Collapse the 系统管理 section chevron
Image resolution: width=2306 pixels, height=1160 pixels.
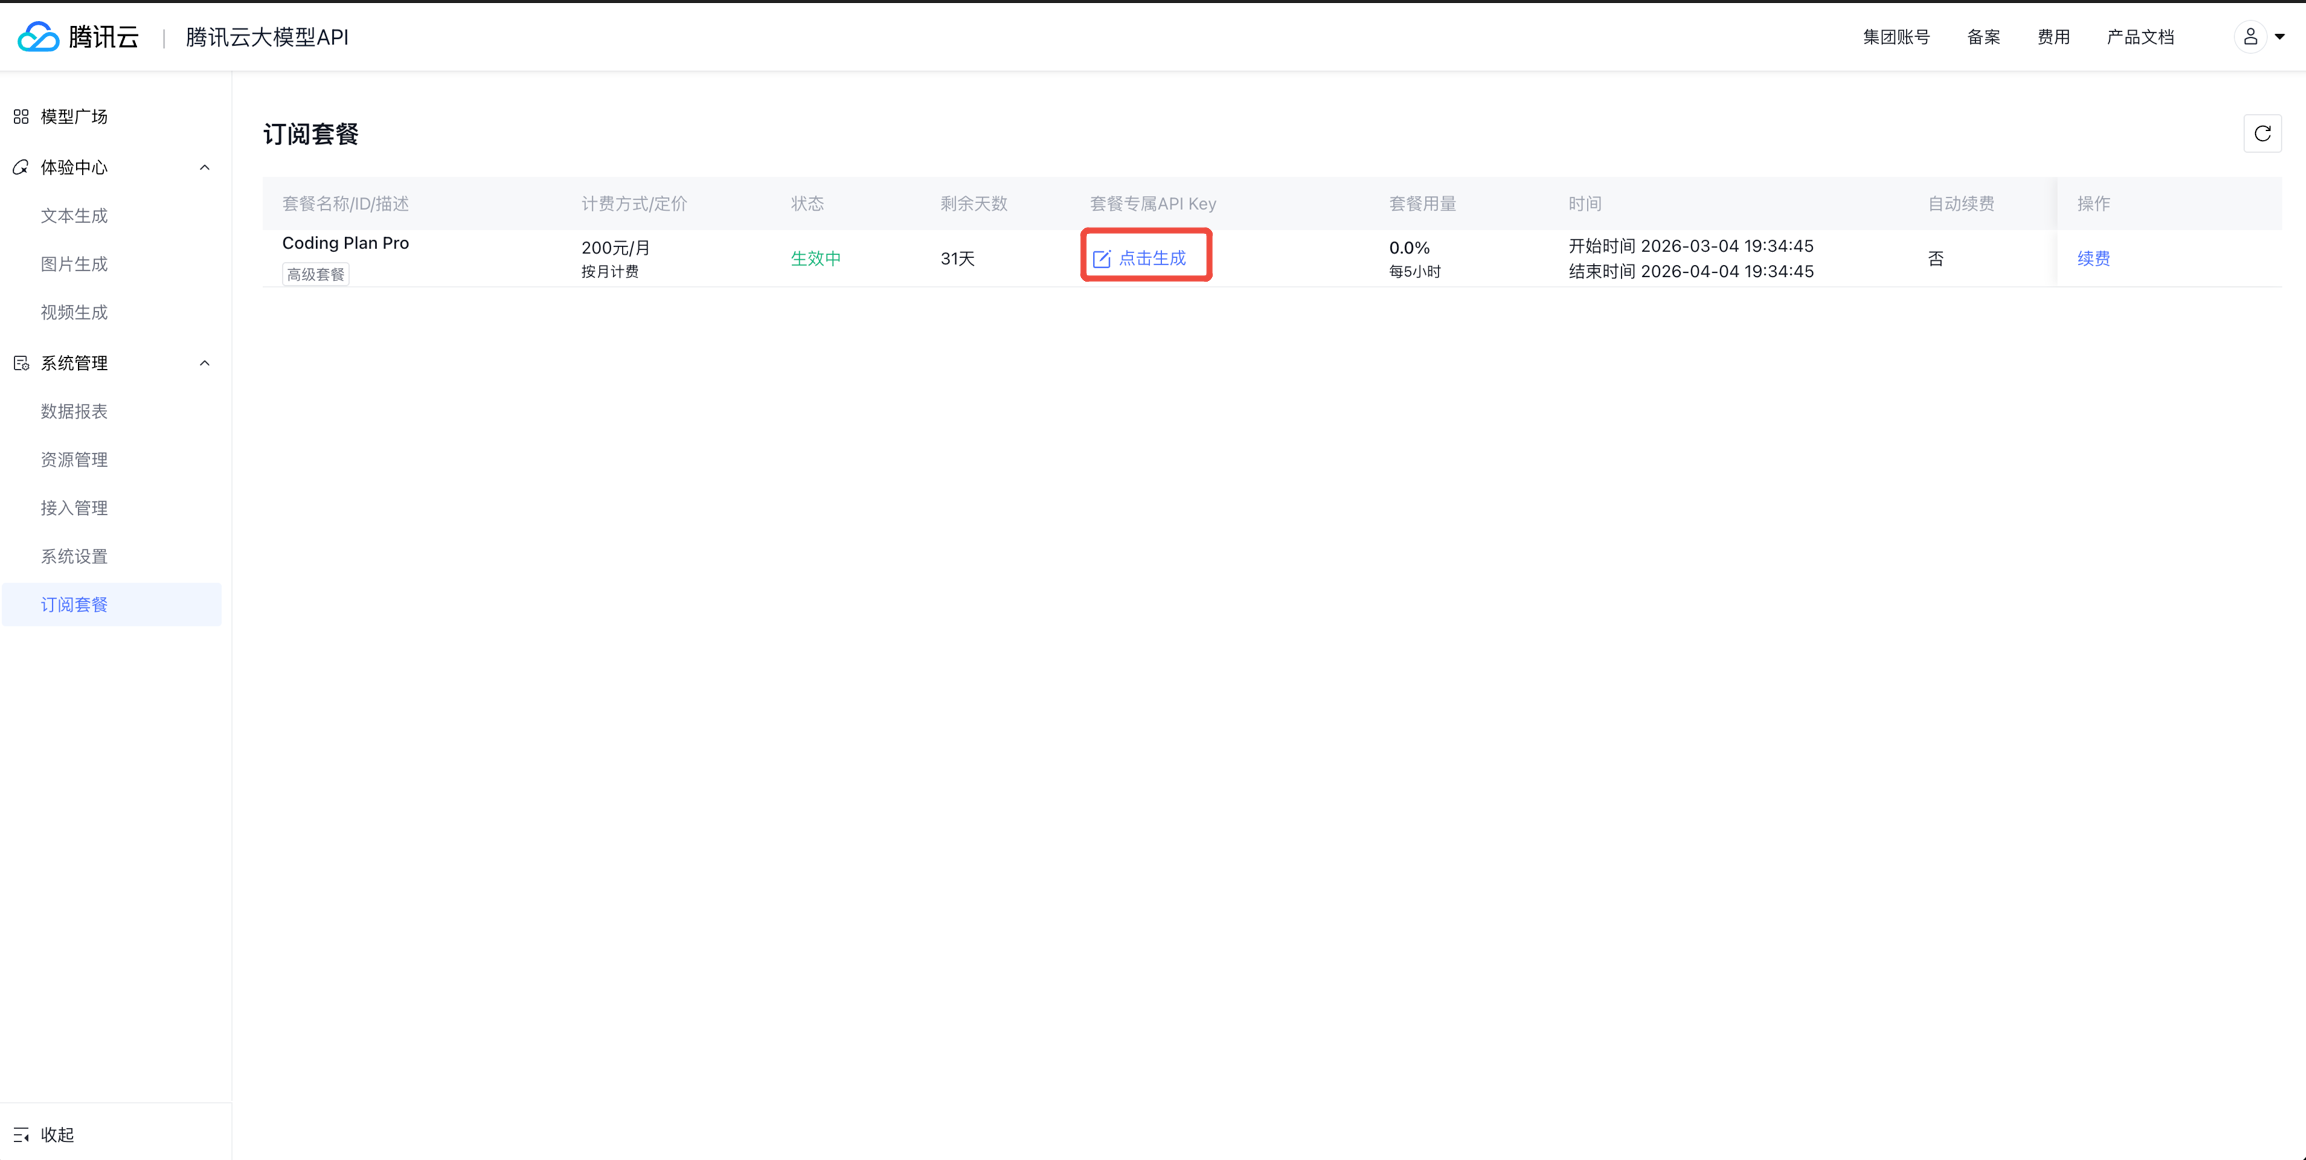pos(205,363)
